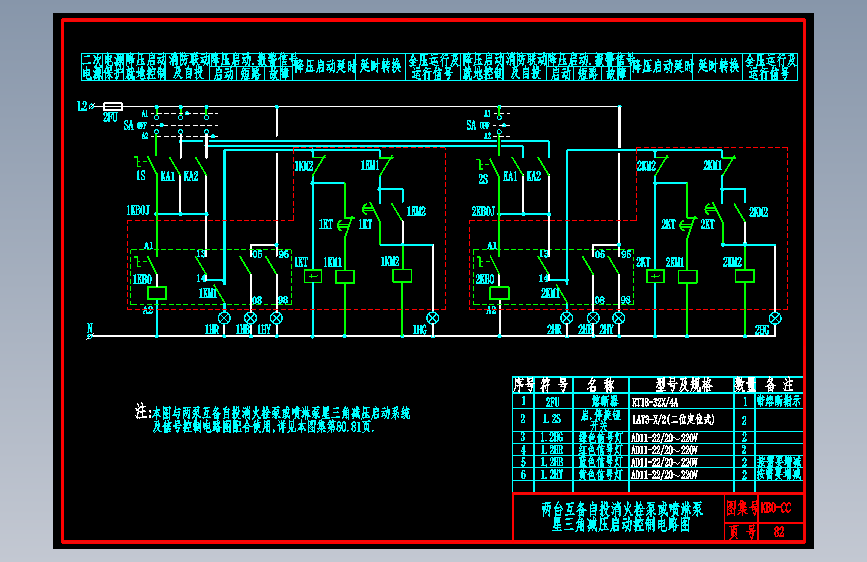The width and height of the screenshot is (867, 562).
Task: Click the 2KBOJ label
Action: (x=483, y=211)
